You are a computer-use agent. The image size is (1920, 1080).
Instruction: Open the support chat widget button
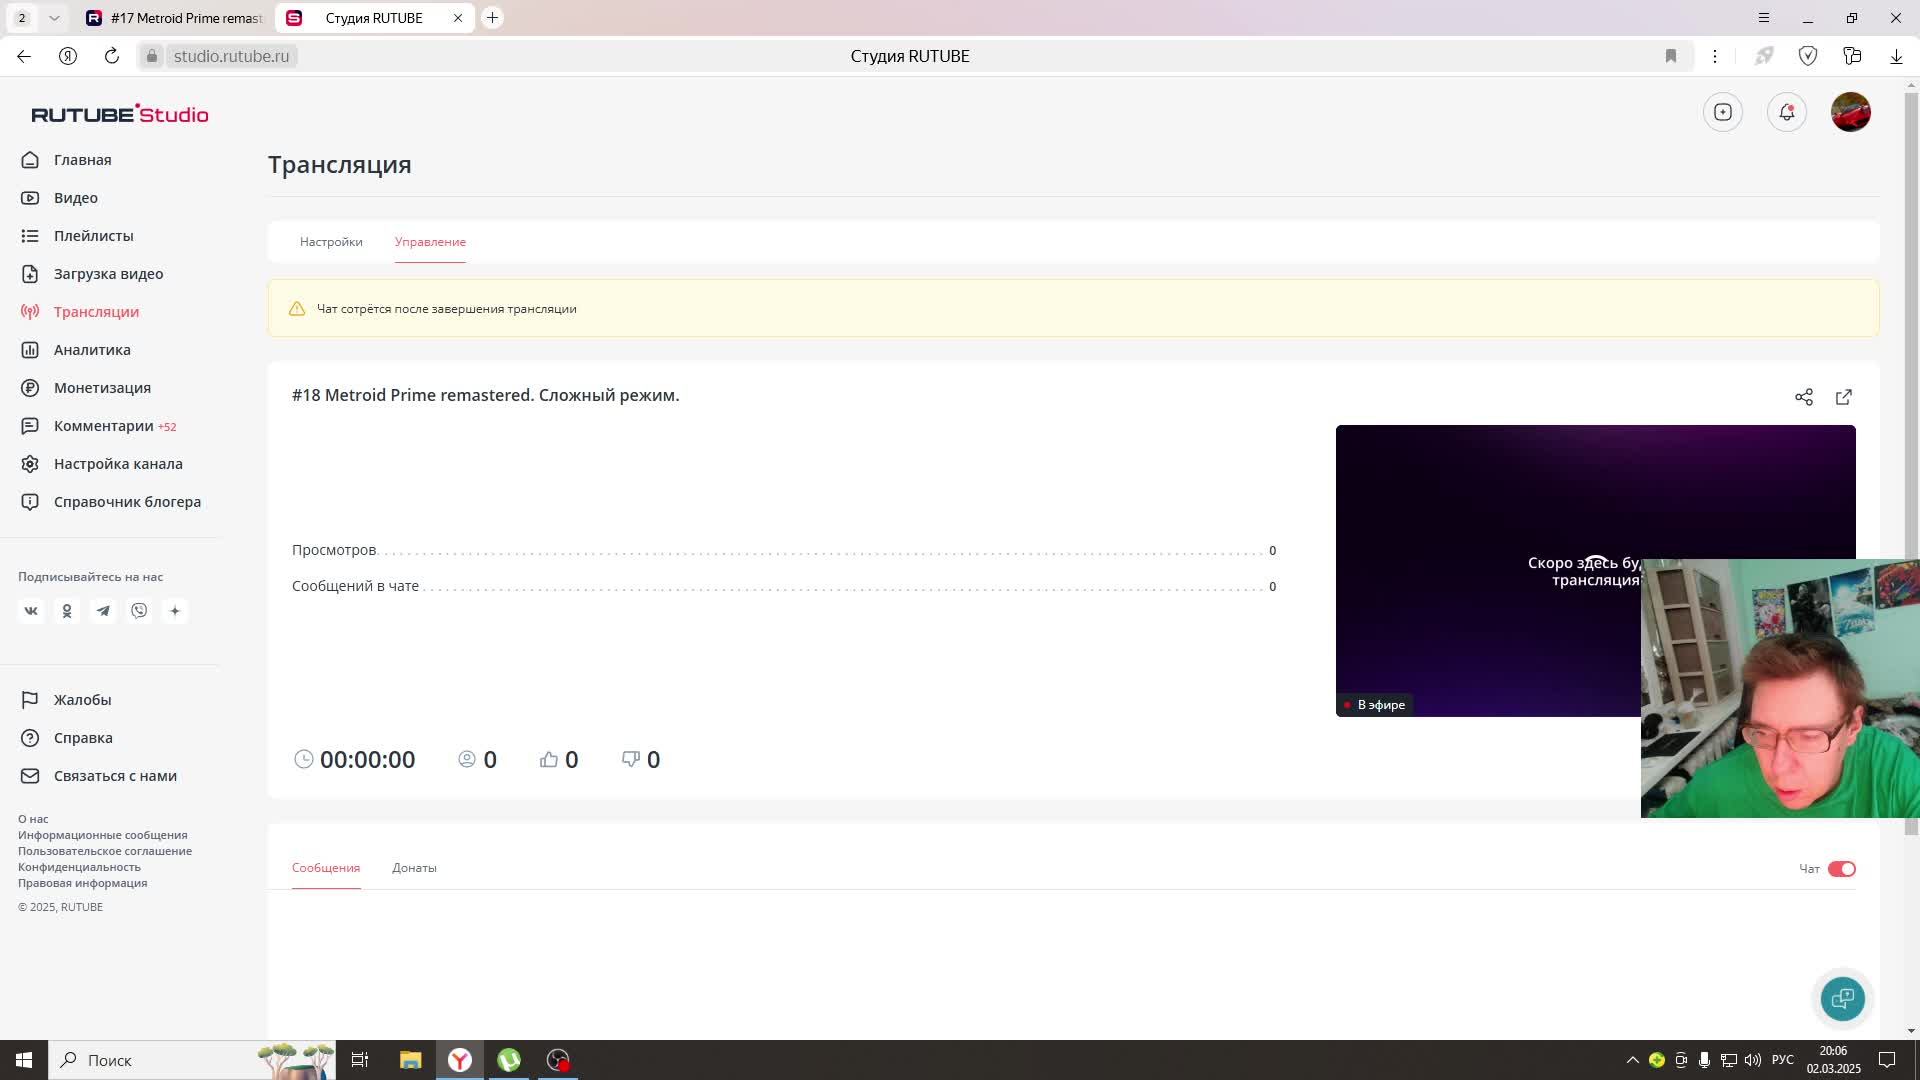1842,998
